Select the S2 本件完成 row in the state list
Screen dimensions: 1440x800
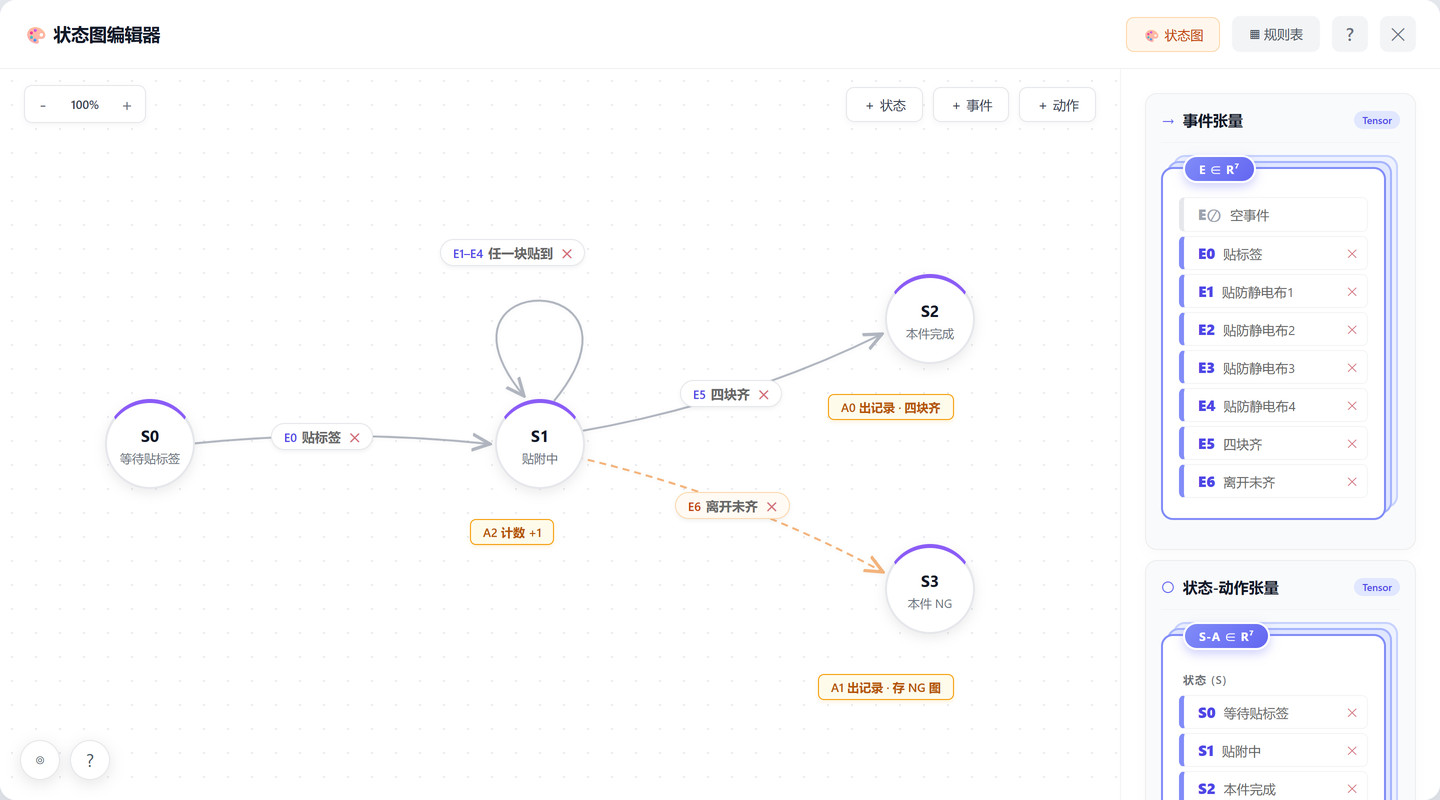[x=1273, y=787]
